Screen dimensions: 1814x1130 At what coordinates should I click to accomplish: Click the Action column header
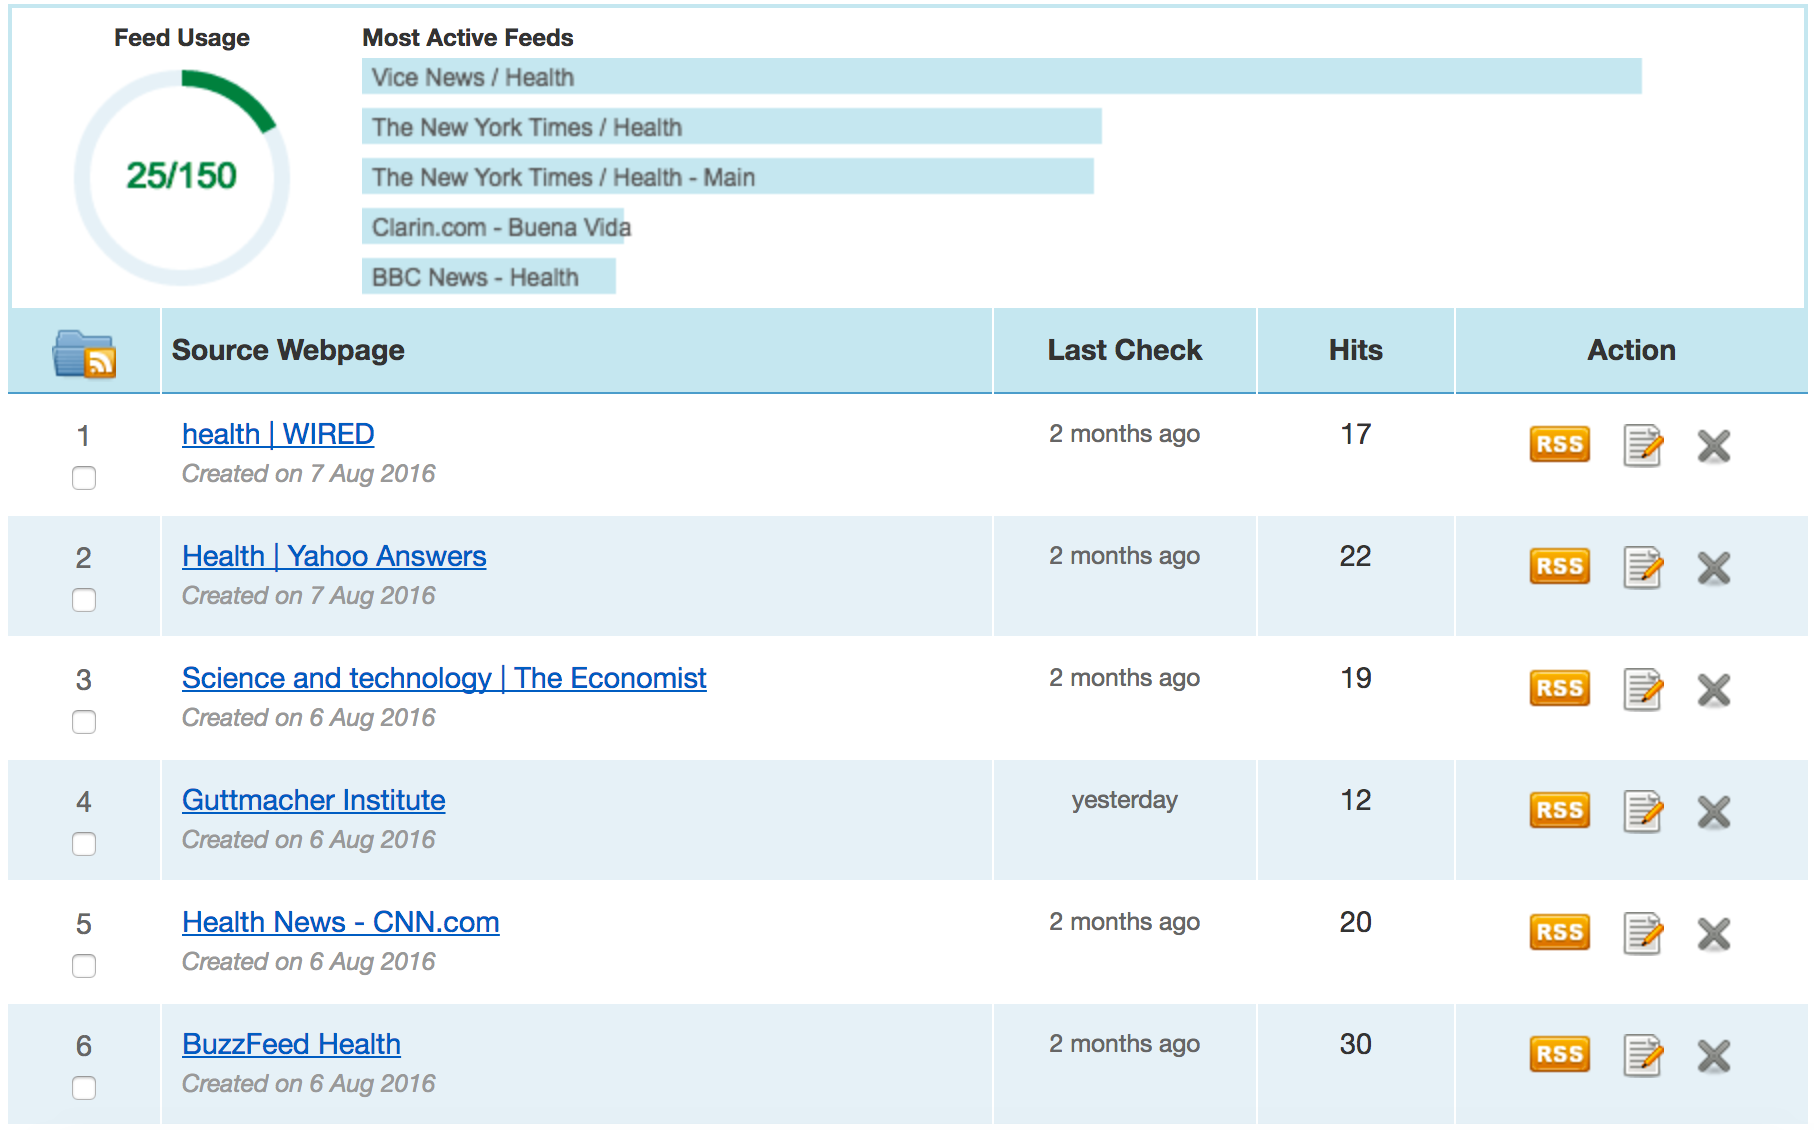coord(1631,350)
